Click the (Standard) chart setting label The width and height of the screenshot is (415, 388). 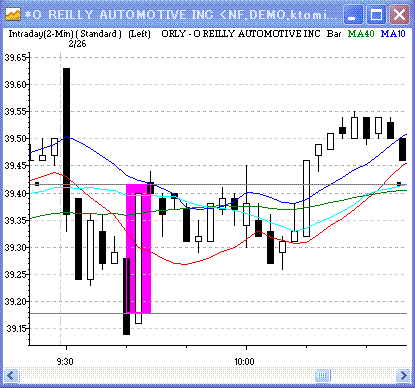point(99,34)
